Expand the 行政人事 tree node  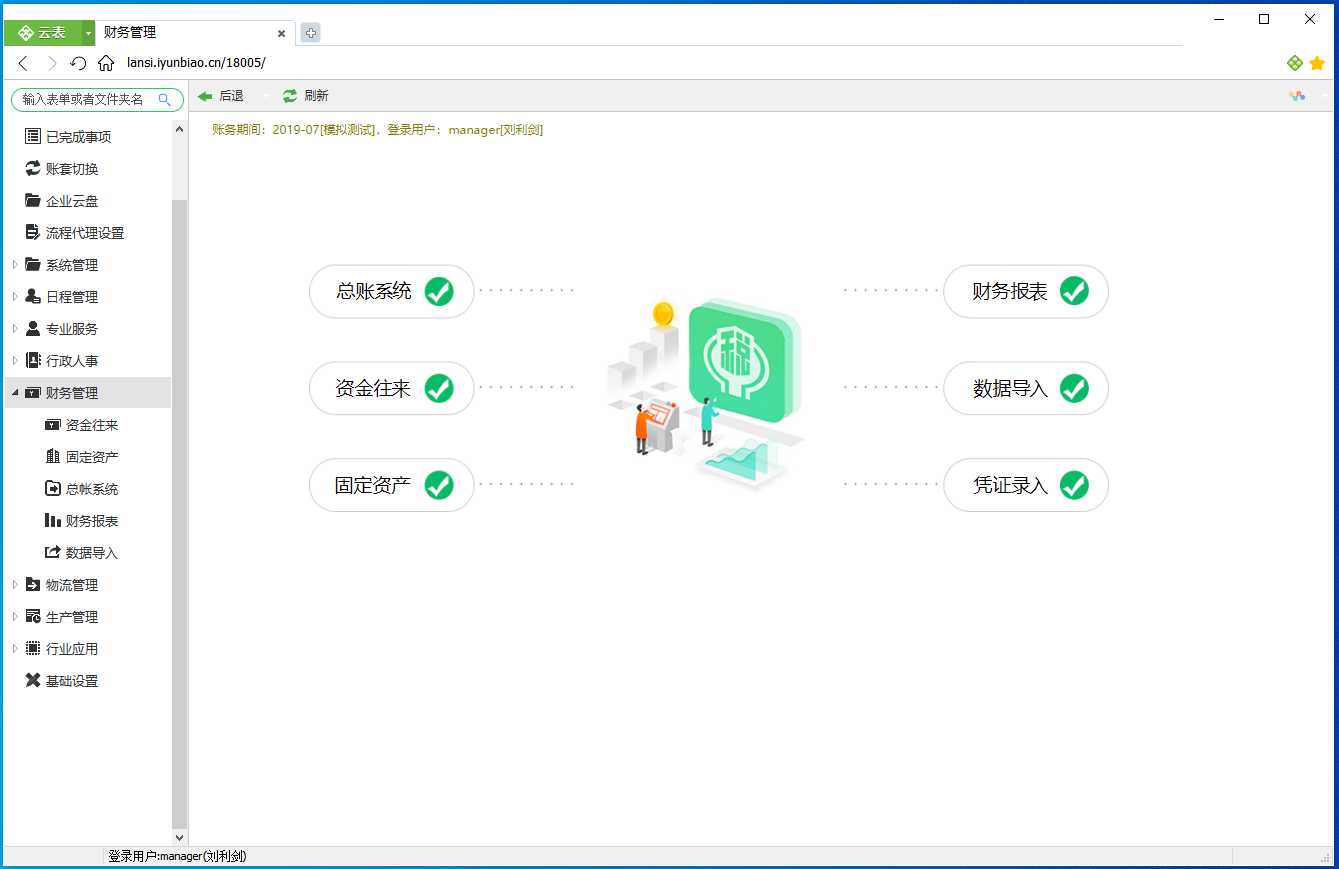click(x=15, y=360)
